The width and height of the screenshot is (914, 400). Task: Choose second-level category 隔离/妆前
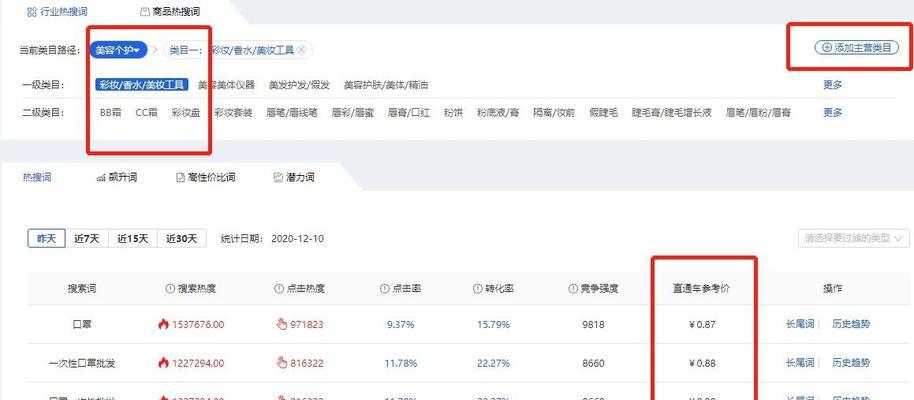click(554, 113)
